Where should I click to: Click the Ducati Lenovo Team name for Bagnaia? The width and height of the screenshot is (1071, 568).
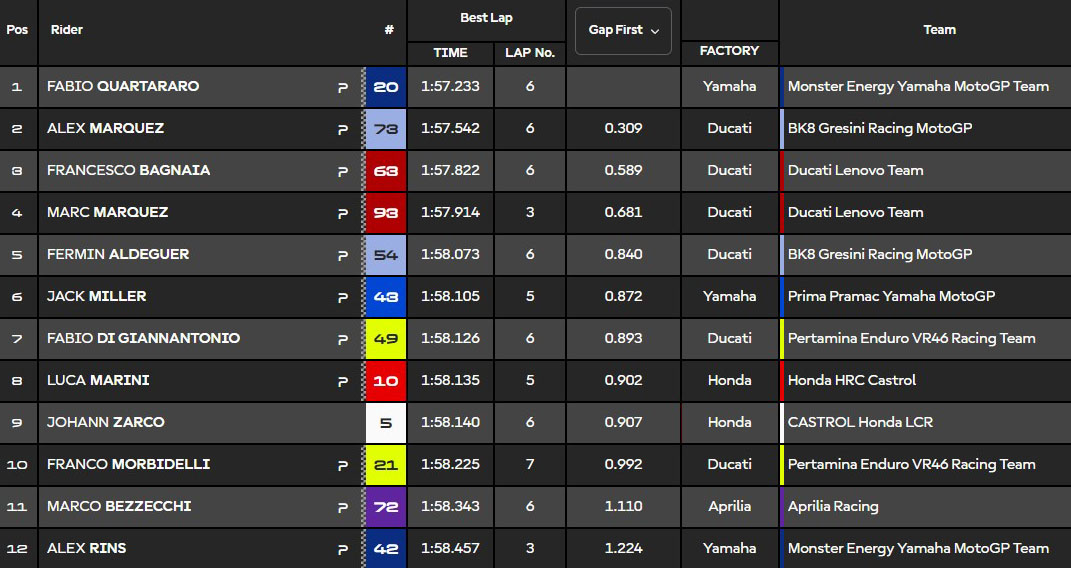pos(855,171)
